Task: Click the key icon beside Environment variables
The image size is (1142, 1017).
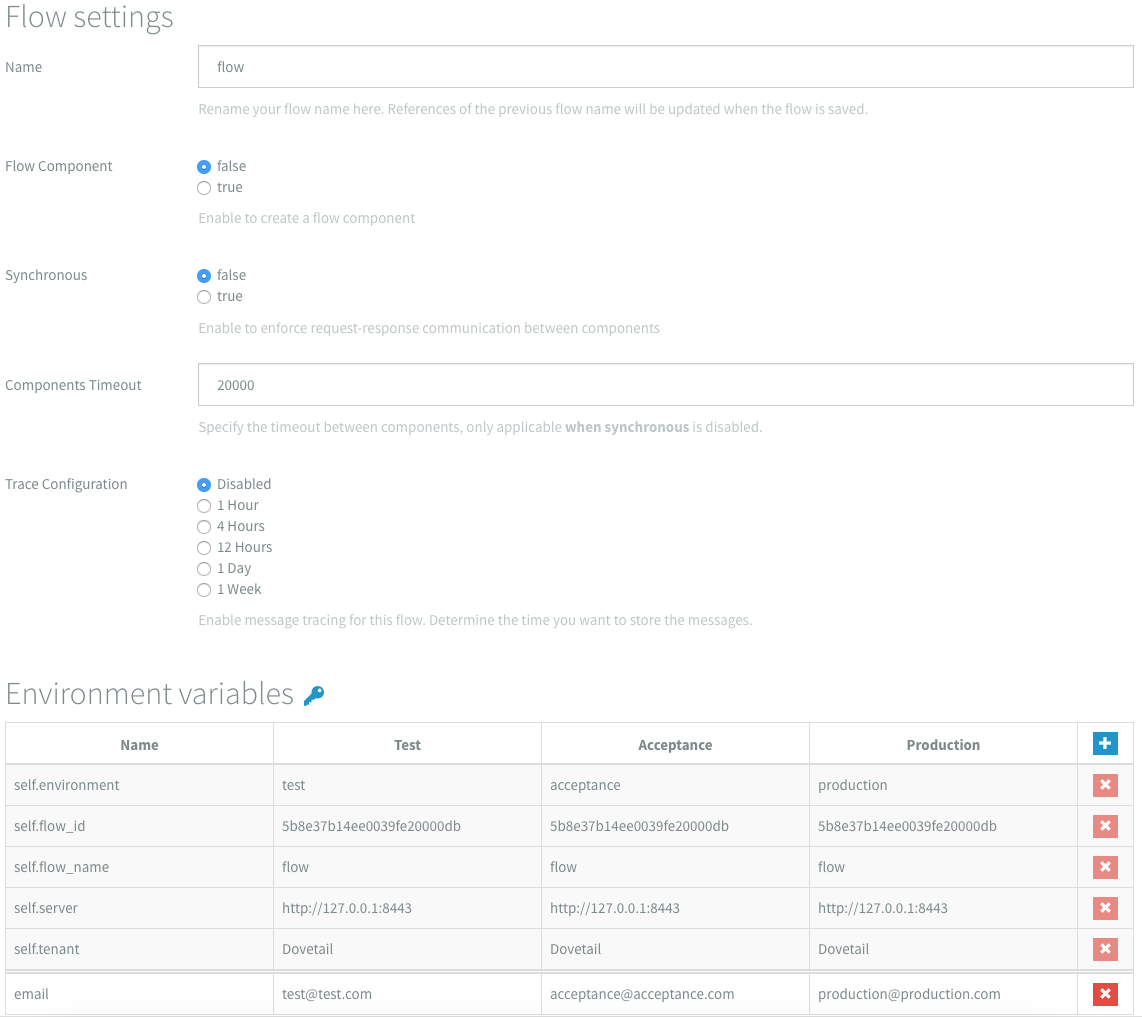Action: [314, 696]
